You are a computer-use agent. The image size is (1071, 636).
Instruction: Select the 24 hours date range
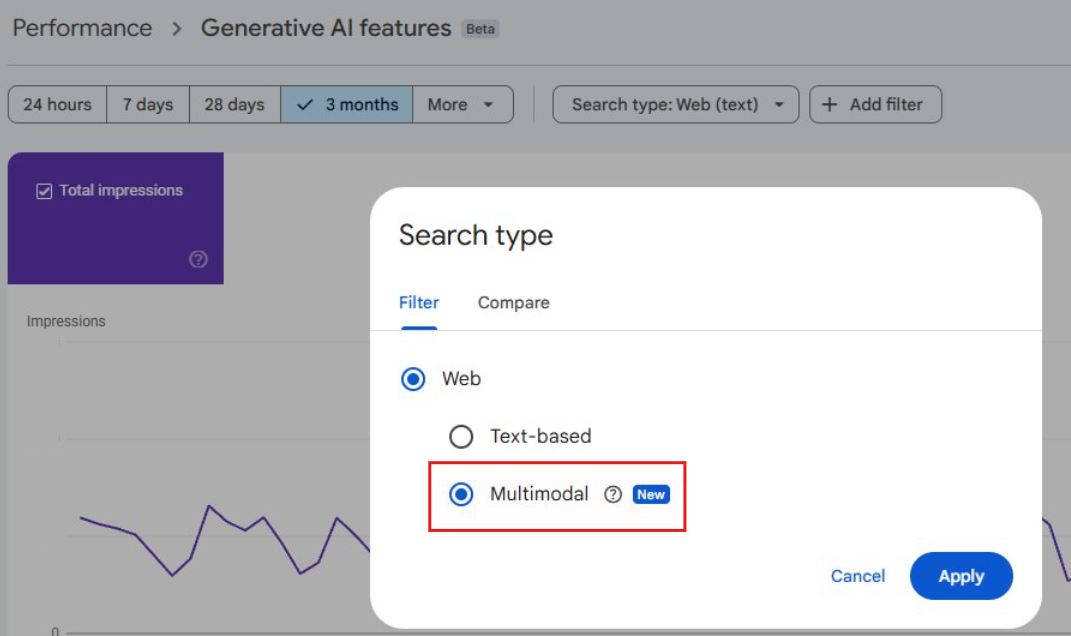(57, 105)
